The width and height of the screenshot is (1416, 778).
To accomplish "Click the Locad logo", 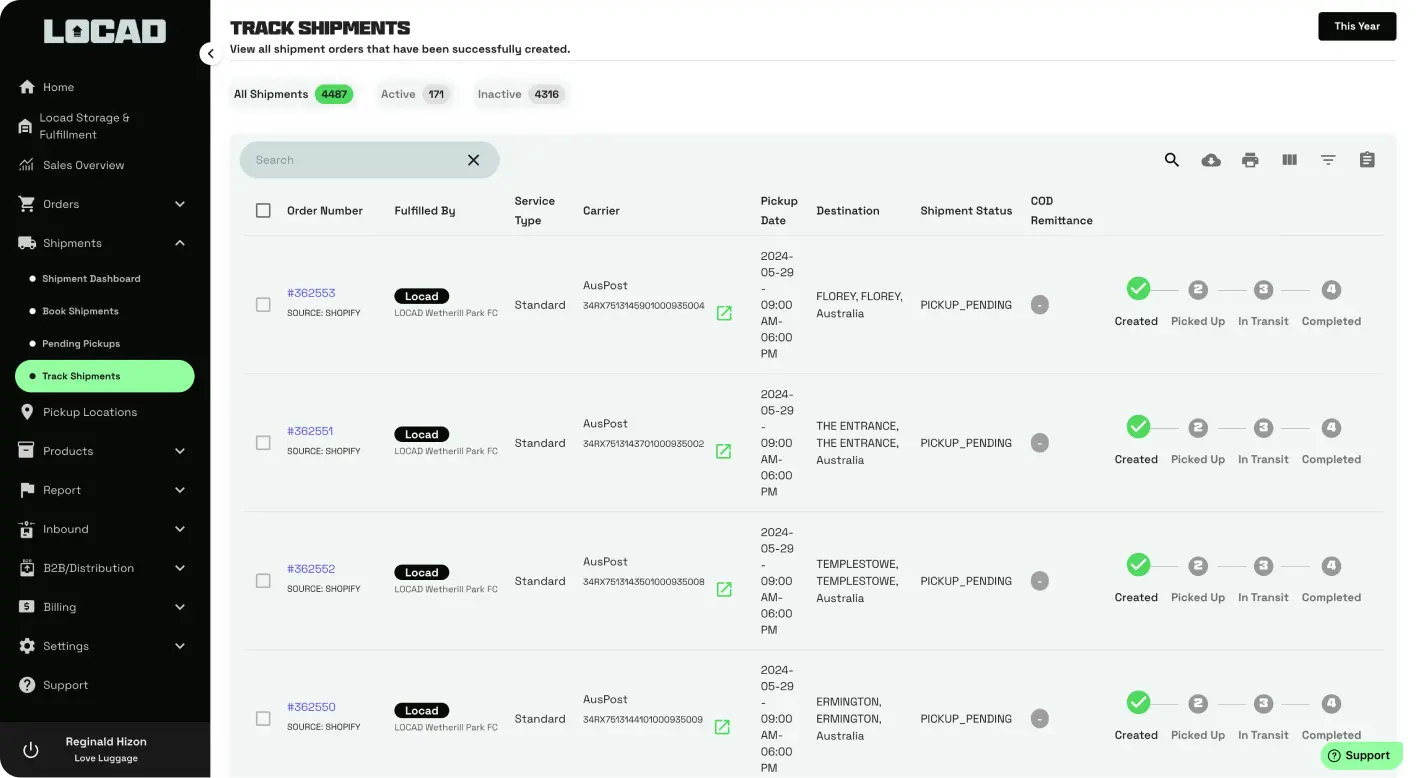I will pos(105,32).
